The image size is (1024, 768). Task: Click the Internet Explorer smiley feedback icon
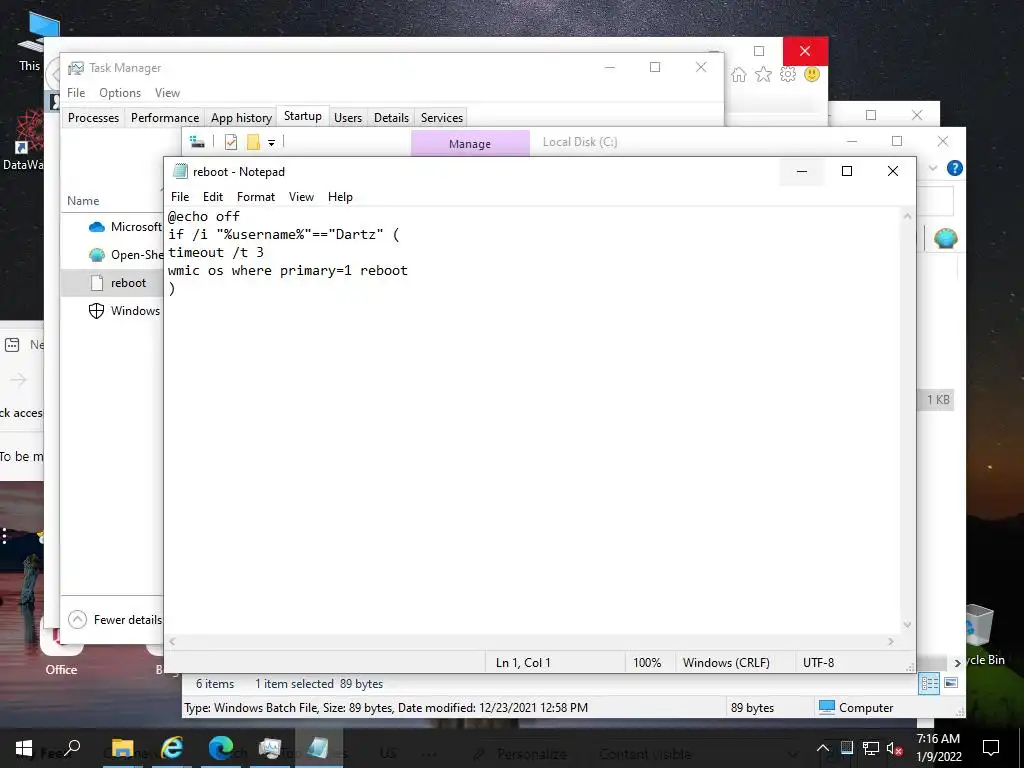(812, 74)
